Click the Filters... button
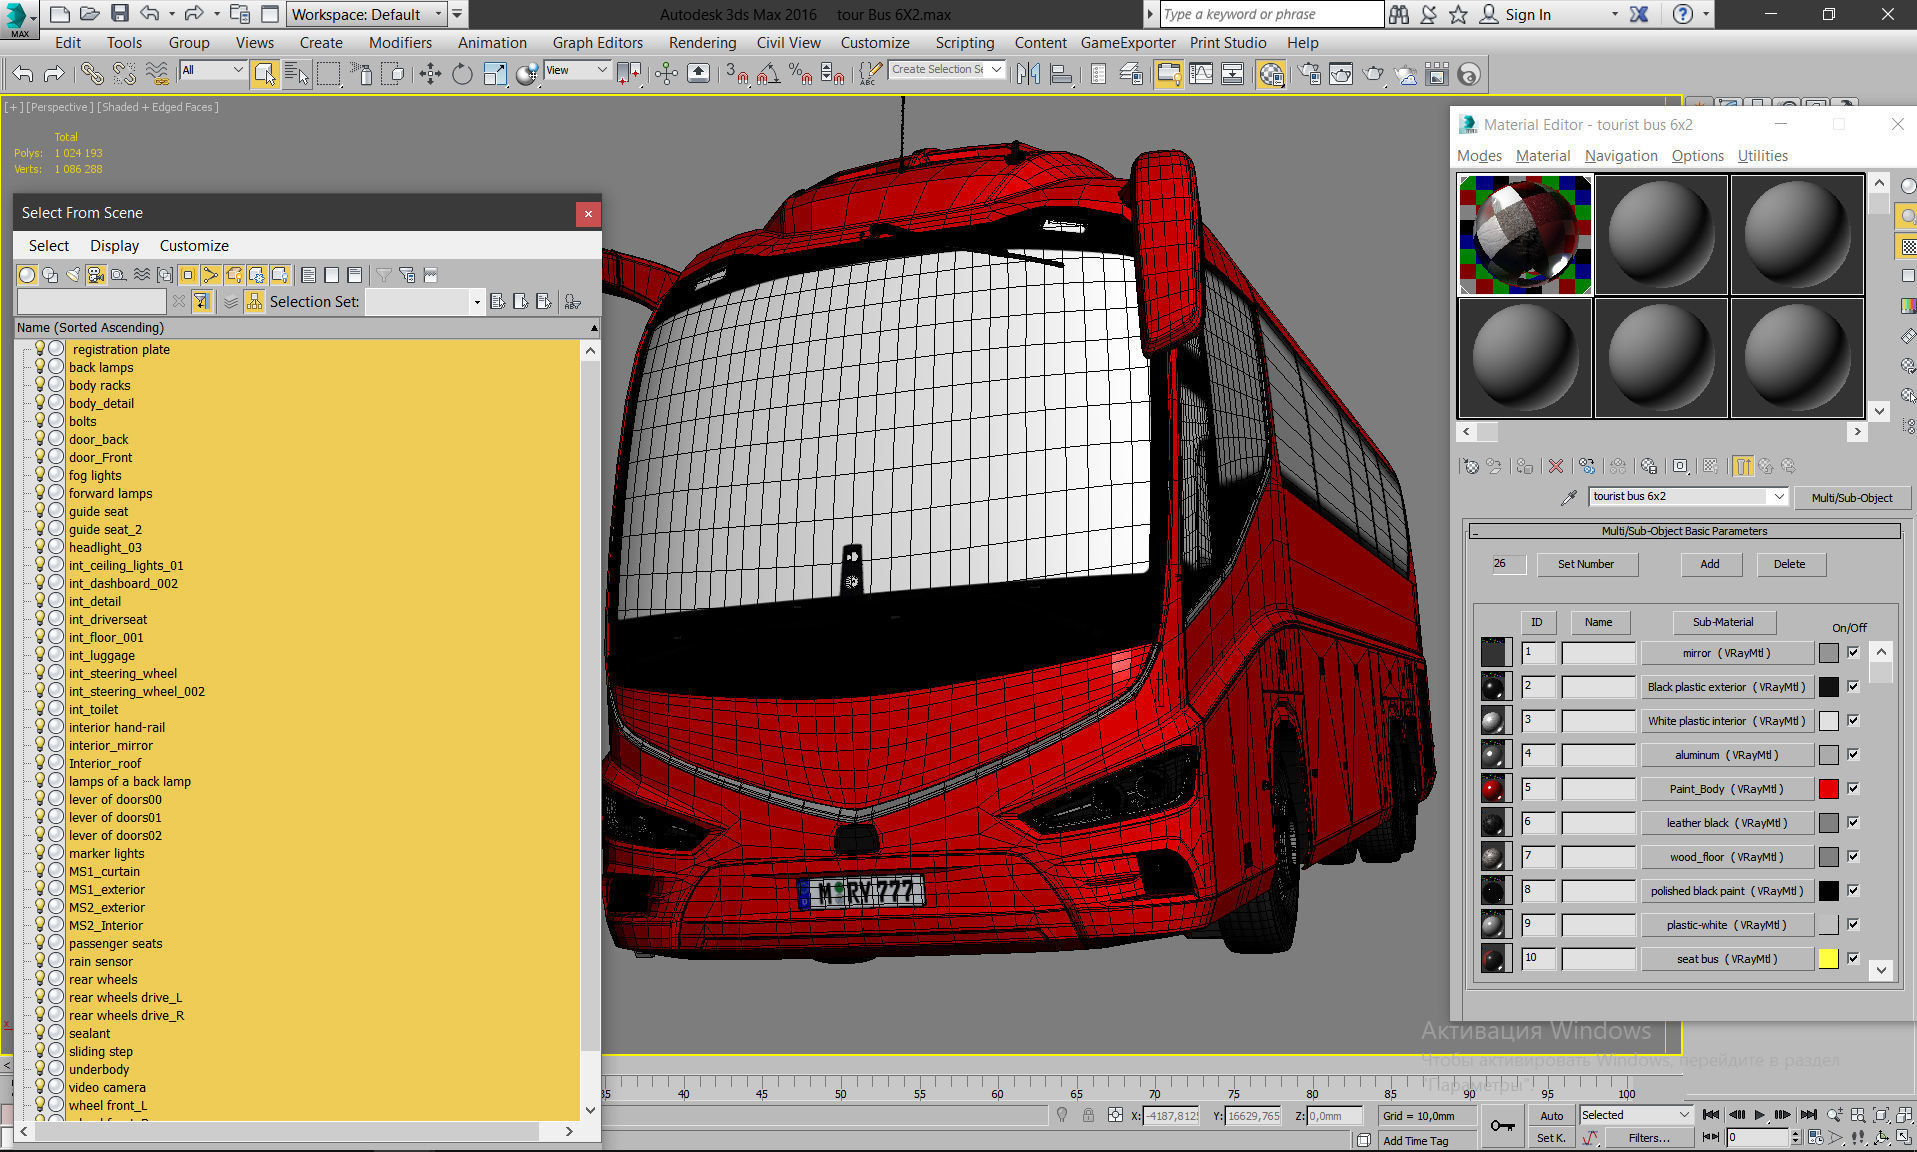 pos(1648,1138)
